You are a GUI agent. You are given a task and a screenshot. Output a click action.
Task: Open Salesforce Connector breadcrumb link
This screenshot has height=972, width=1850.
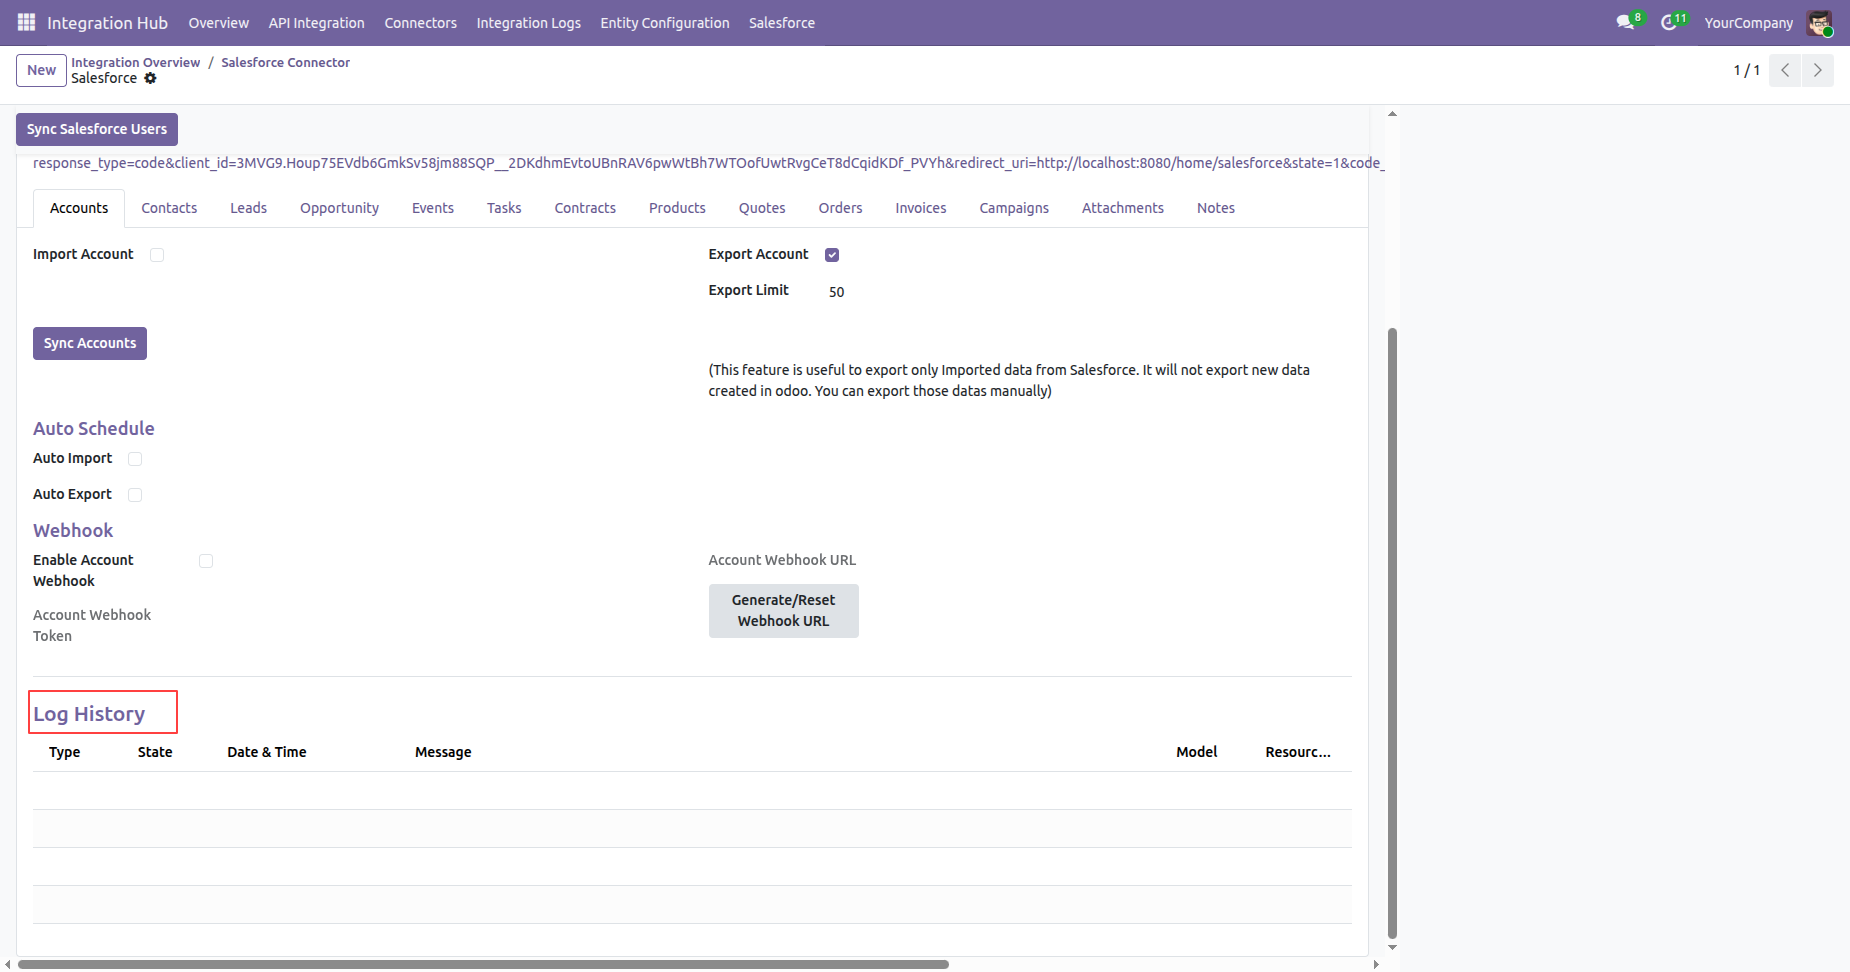coord(285,62)
